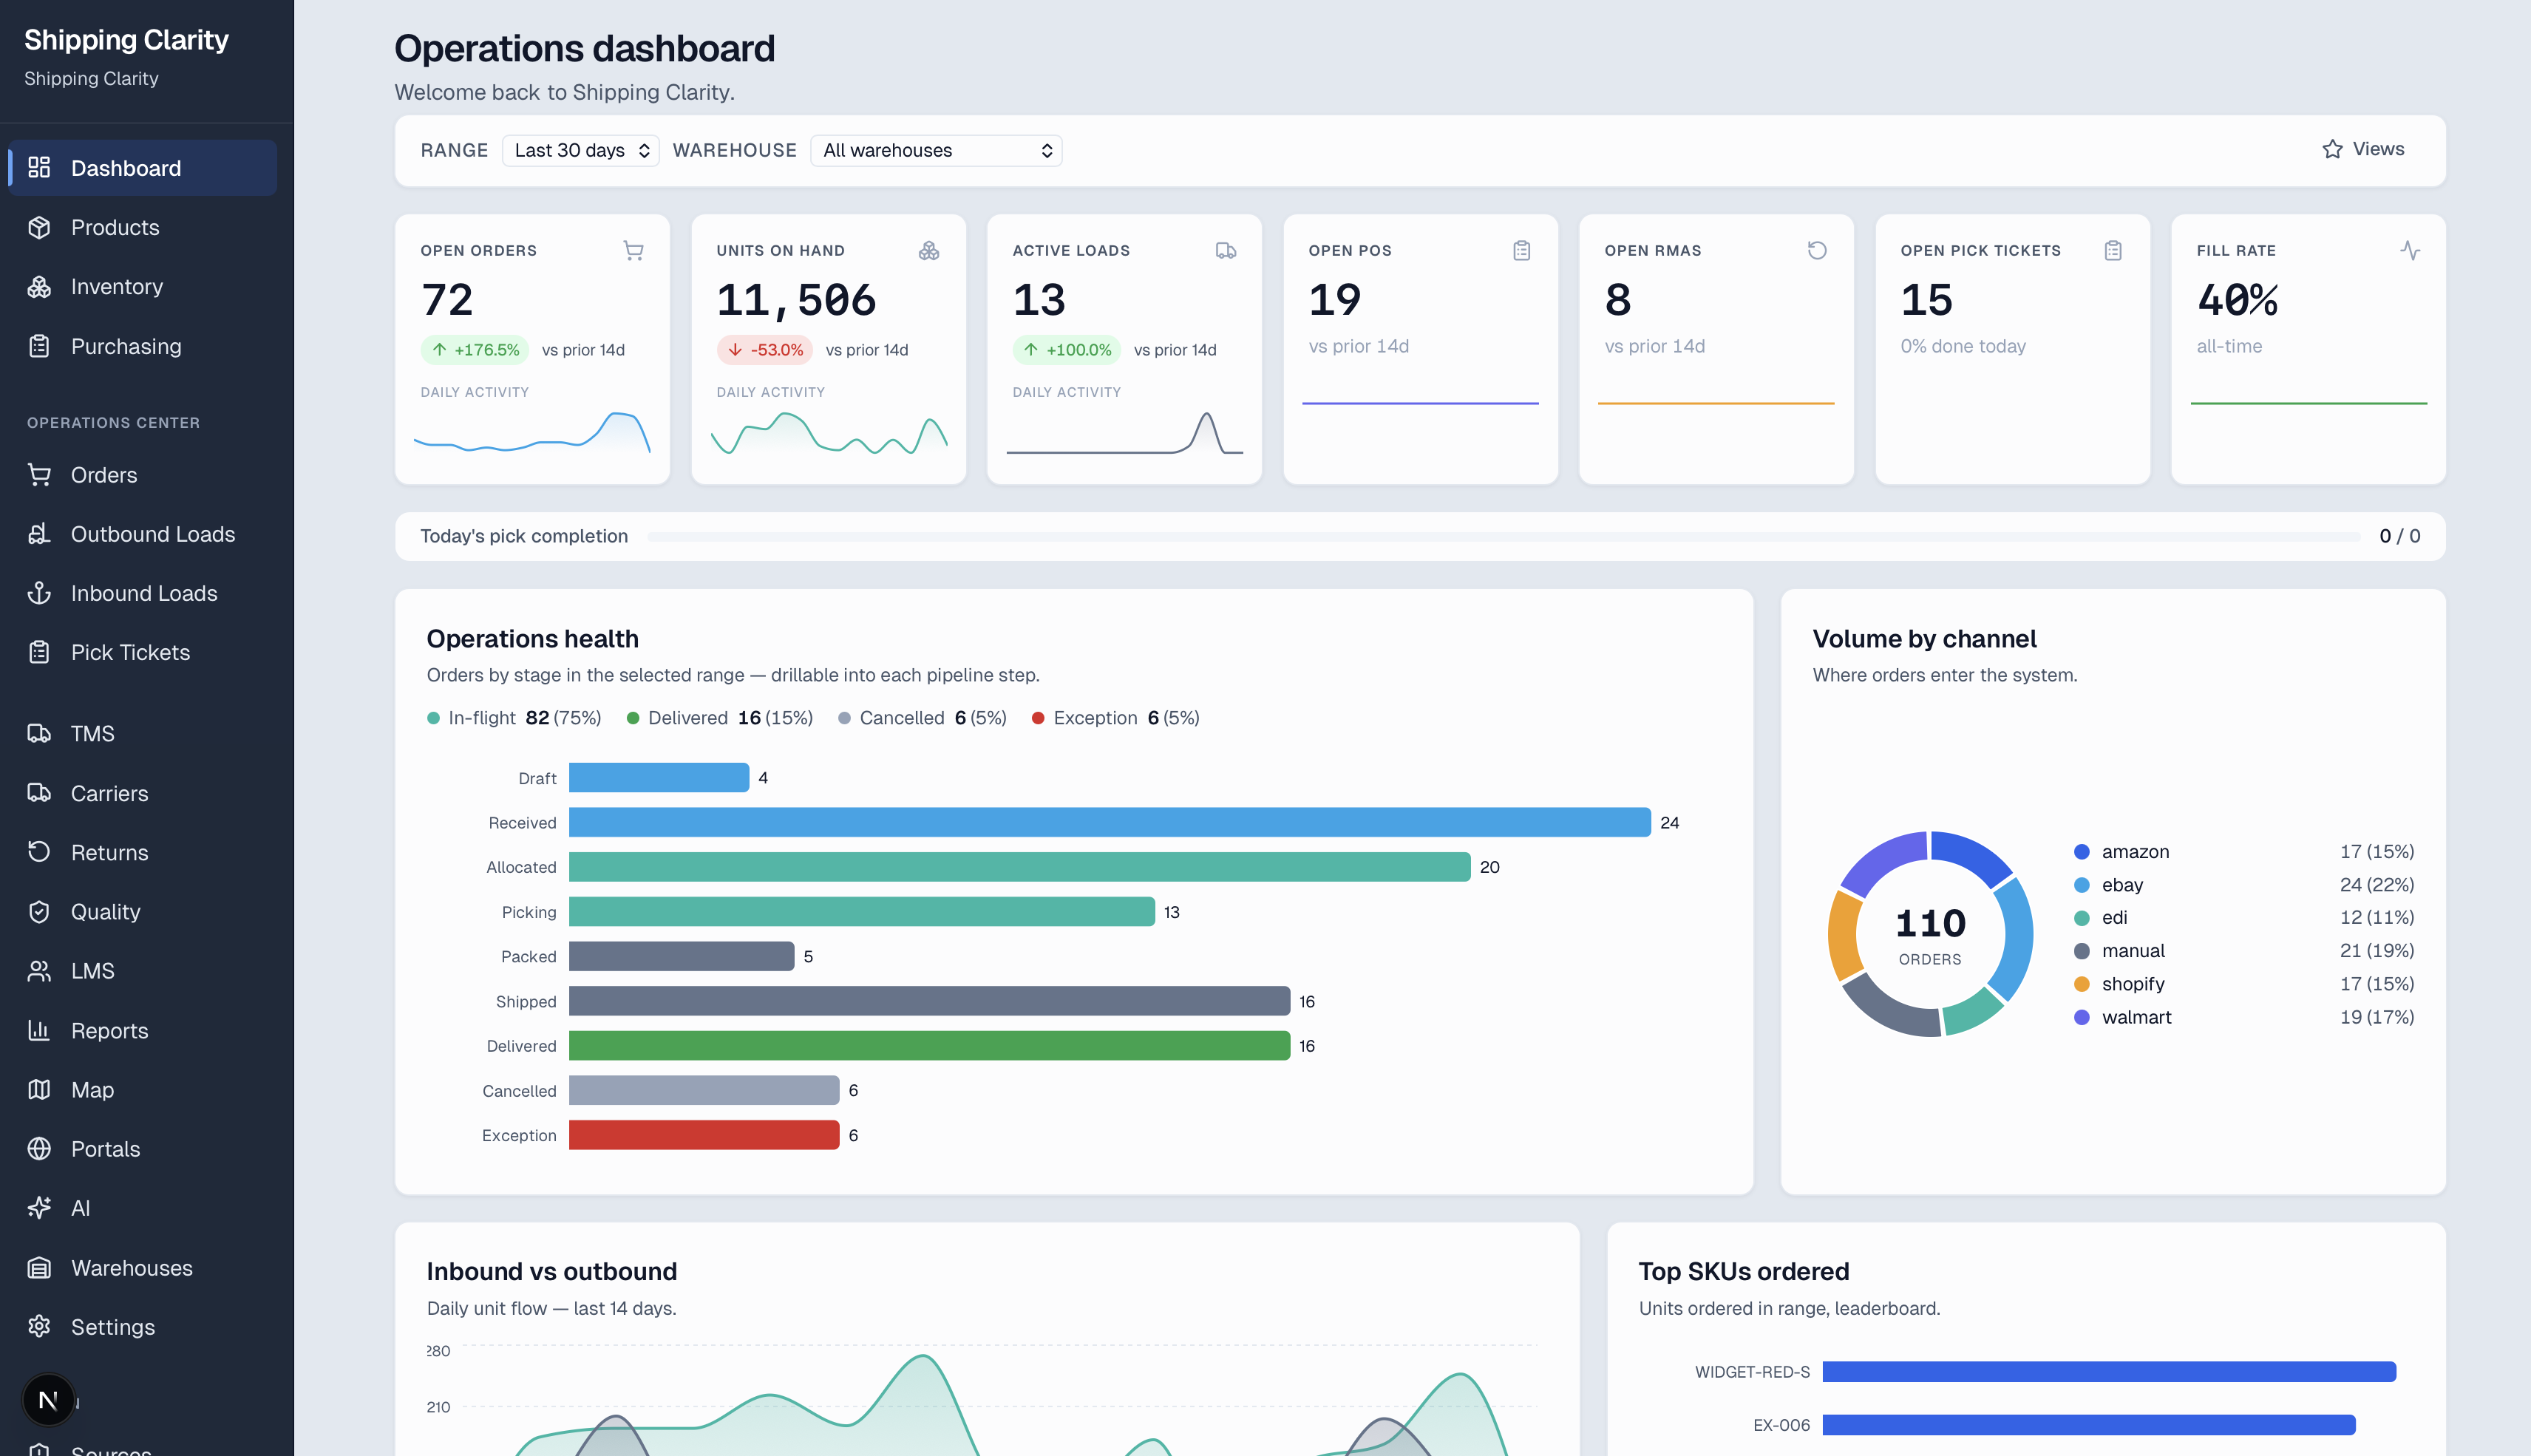The height and width of the screenshot is (1456, 2531).
Task: Click the Carriers truck icon
Action: [39, 793]
